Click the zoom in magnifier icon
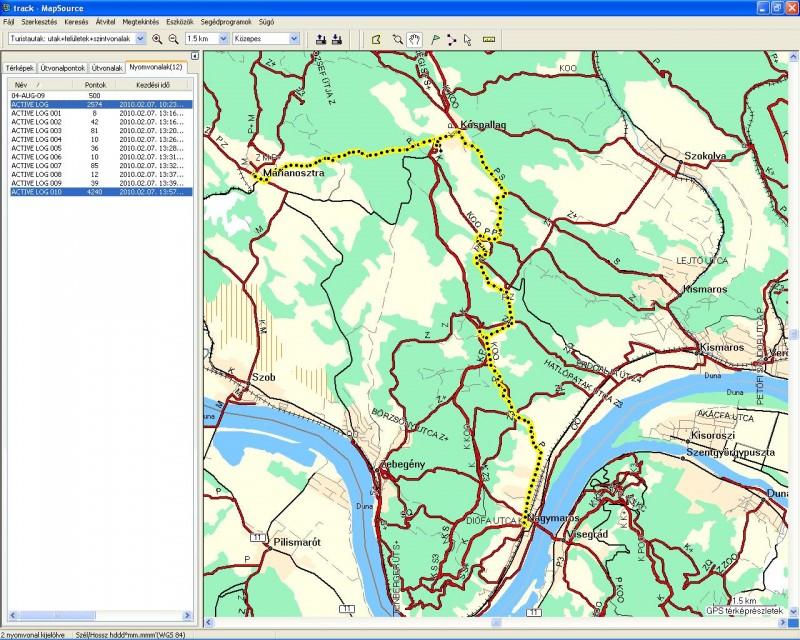The height and width of the screenshot is (640, 800). (158, 39)
